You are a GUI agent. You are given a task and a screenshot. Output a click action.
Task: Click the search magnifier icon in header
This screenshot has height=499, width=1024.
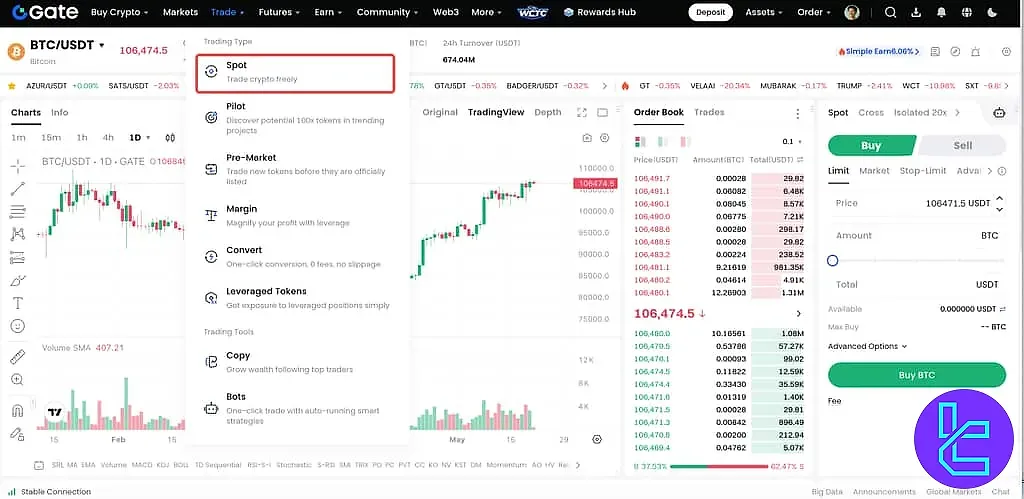tap(891, 13)
